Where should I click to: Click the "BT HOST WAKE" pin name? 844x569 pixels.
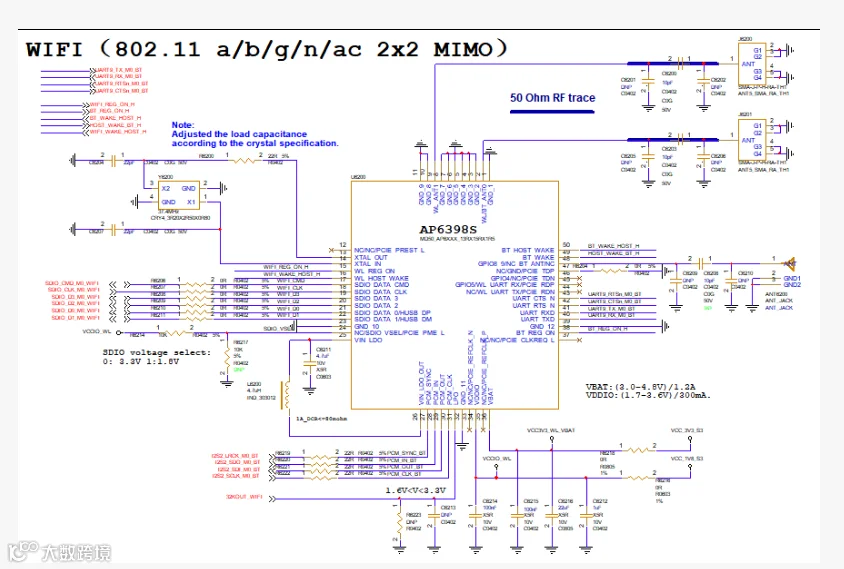tap(528, 250)
